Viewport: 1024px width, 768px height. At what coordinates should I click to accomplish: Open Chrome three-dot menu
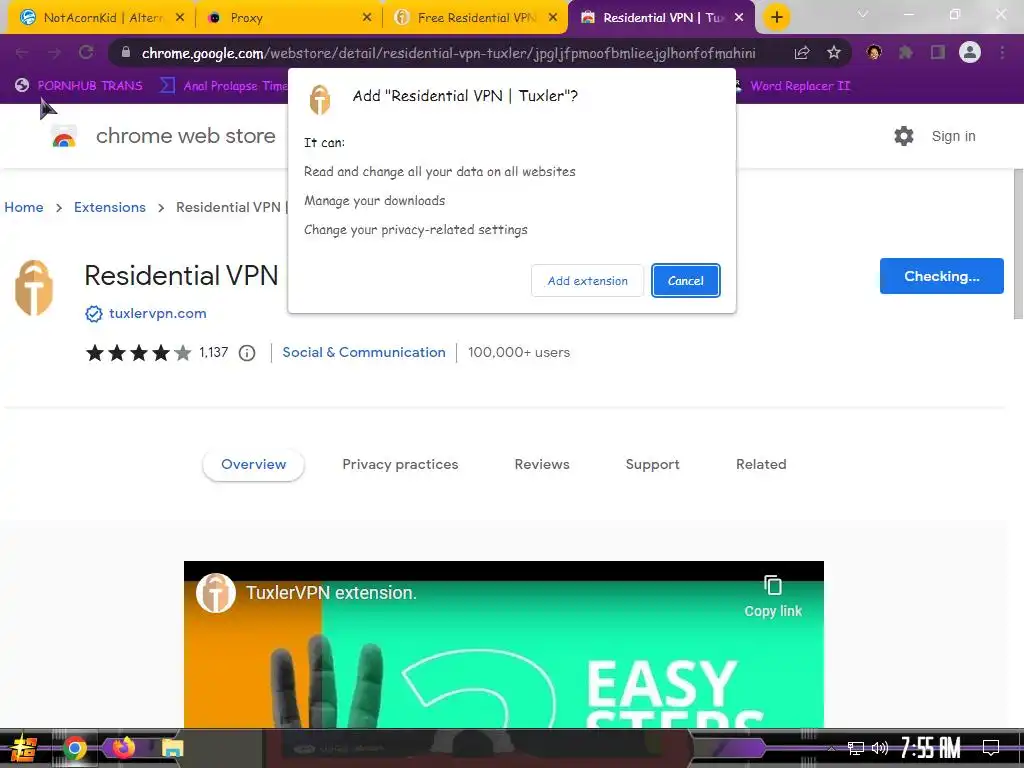pos(1002,52)
